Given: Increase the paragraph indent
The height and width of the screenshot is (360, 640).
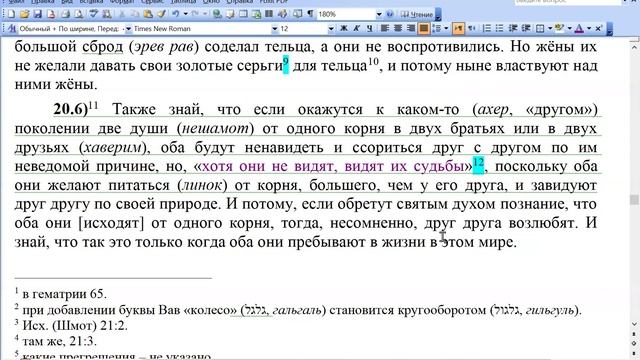Looking at the screenshot, I should [527, 28].
